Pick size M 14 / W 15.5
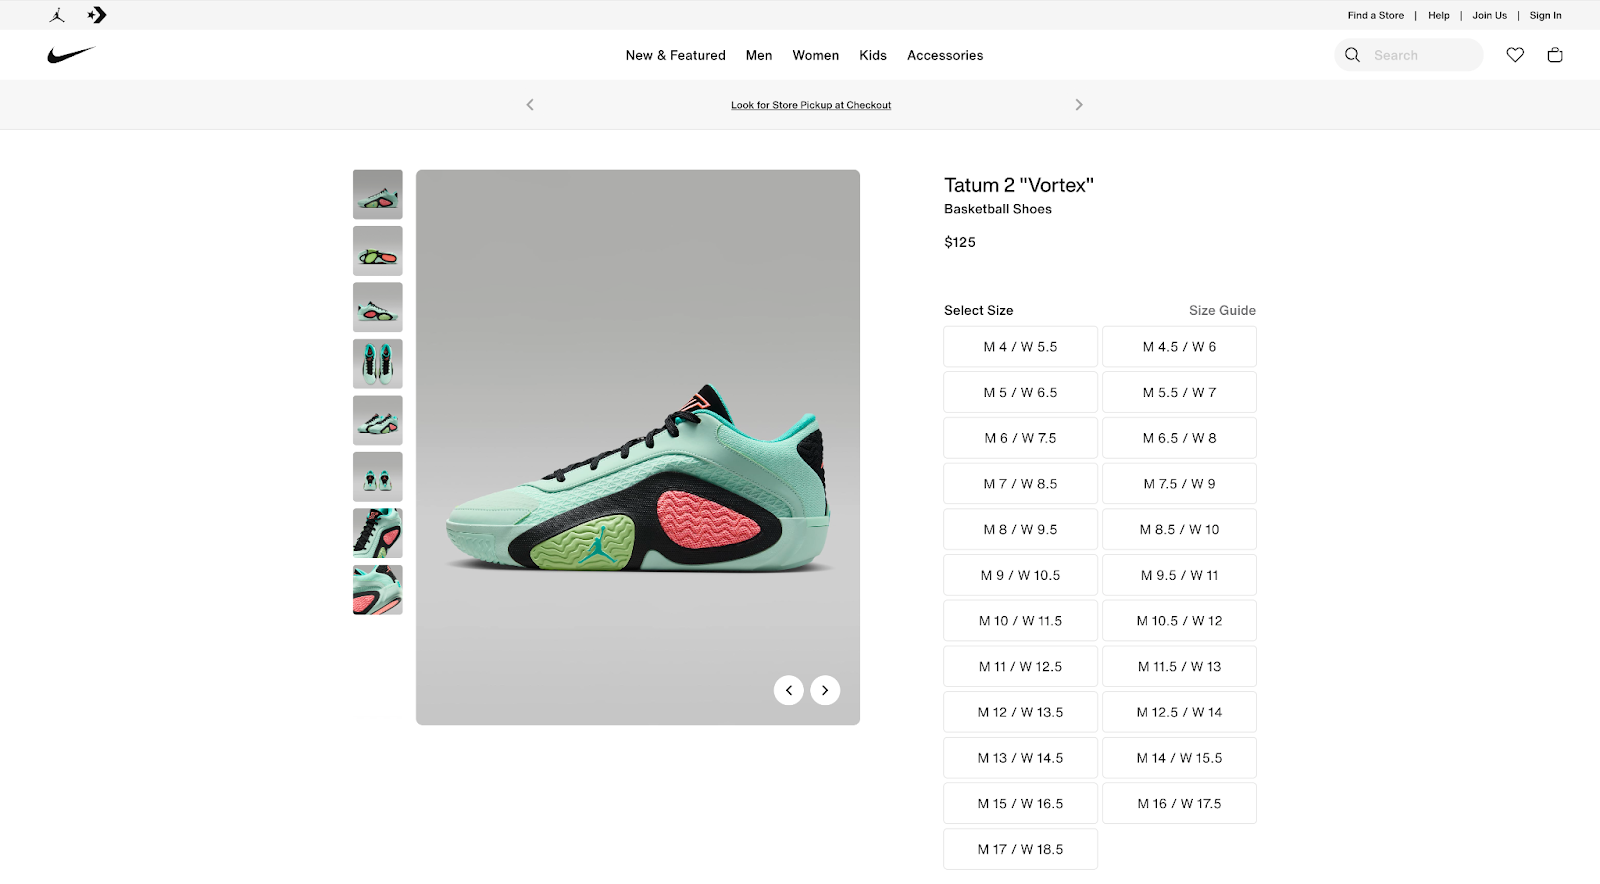This screenshot has width=1600, height=884. pyautogui.click(x=1180, y=758)
